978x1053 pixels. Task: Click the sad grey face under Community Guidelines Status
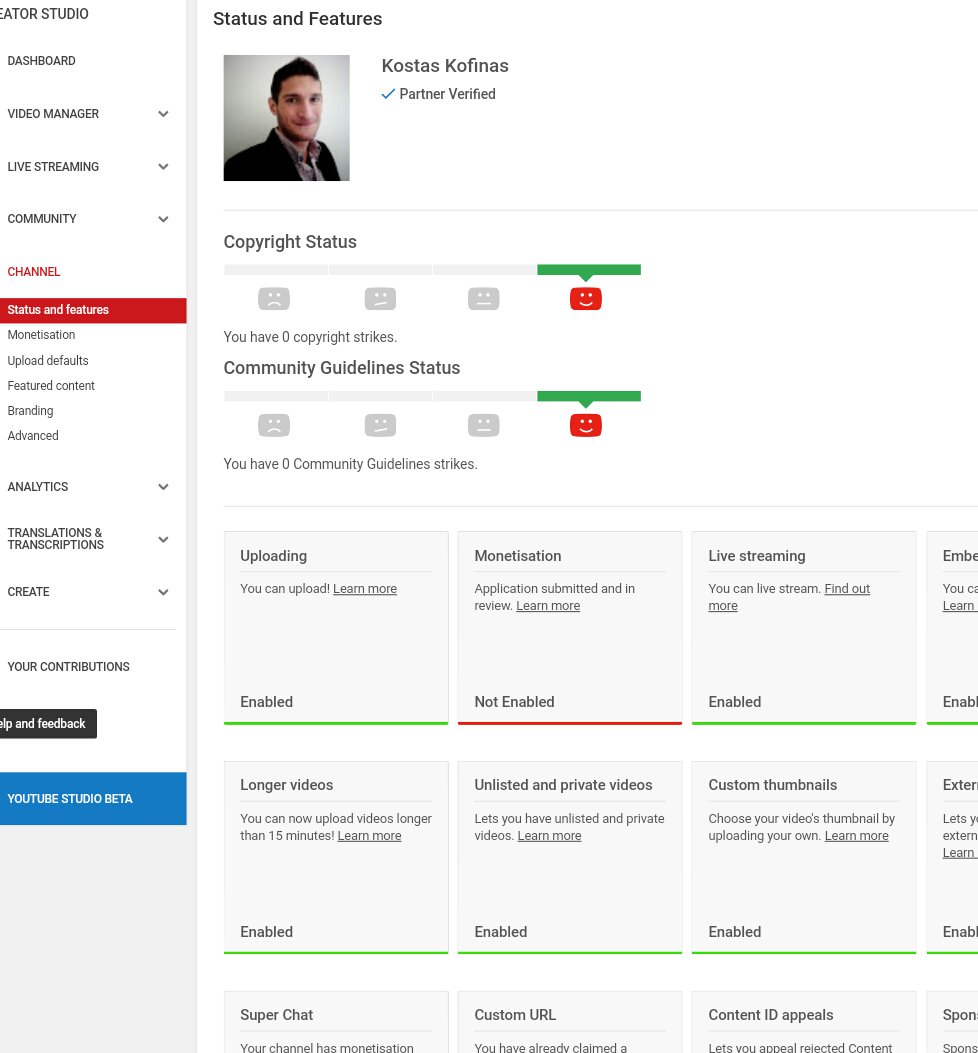click(x=274, y=425)
